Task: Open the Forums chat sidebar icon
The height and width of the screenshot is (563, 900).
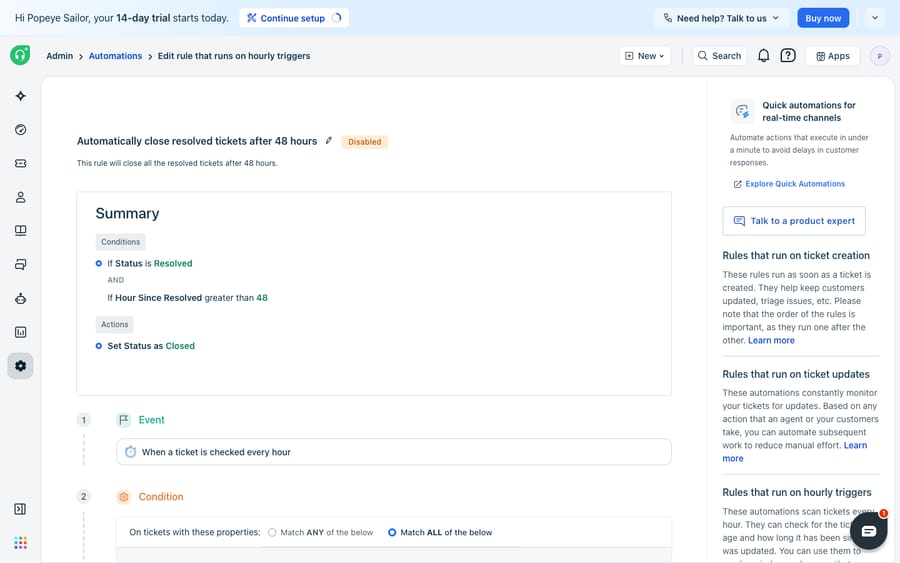Action: pos(21,265)
